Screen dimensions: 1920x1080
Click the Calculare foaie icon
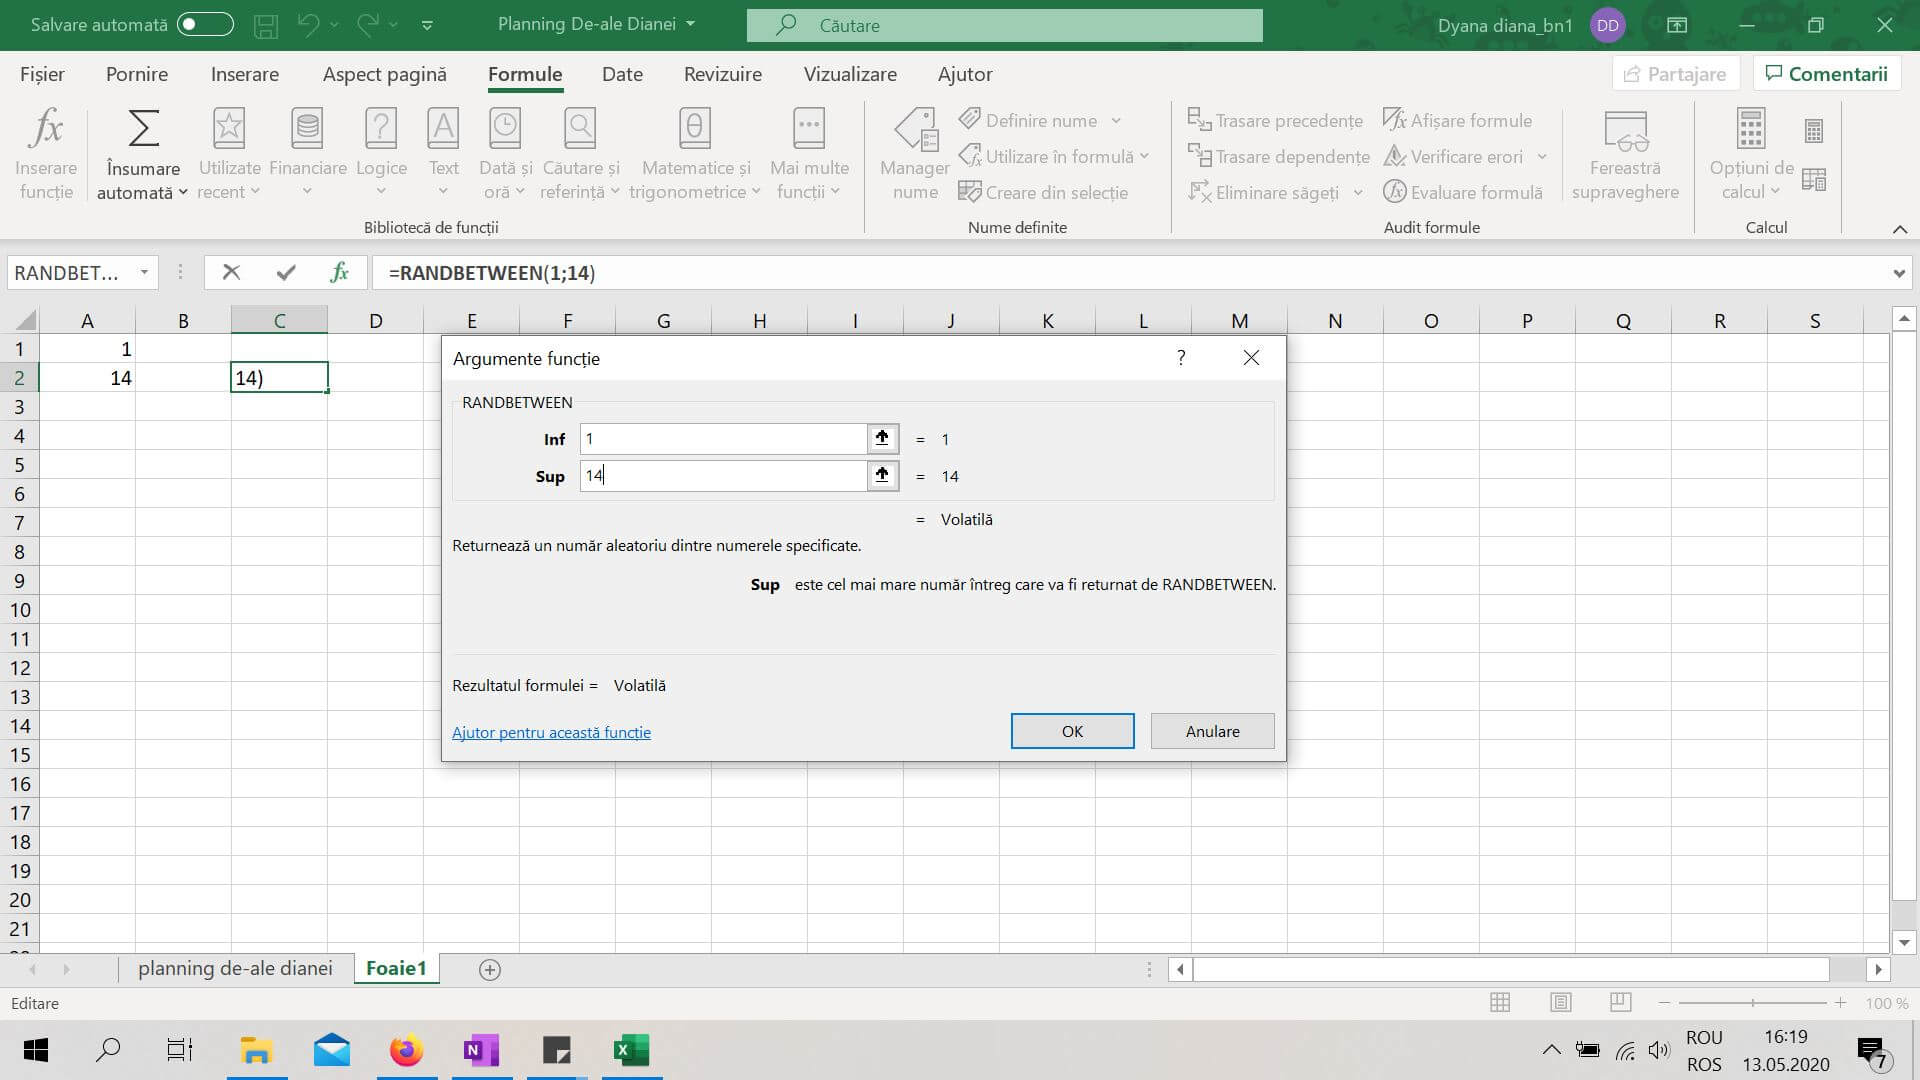click(1814, 179)
